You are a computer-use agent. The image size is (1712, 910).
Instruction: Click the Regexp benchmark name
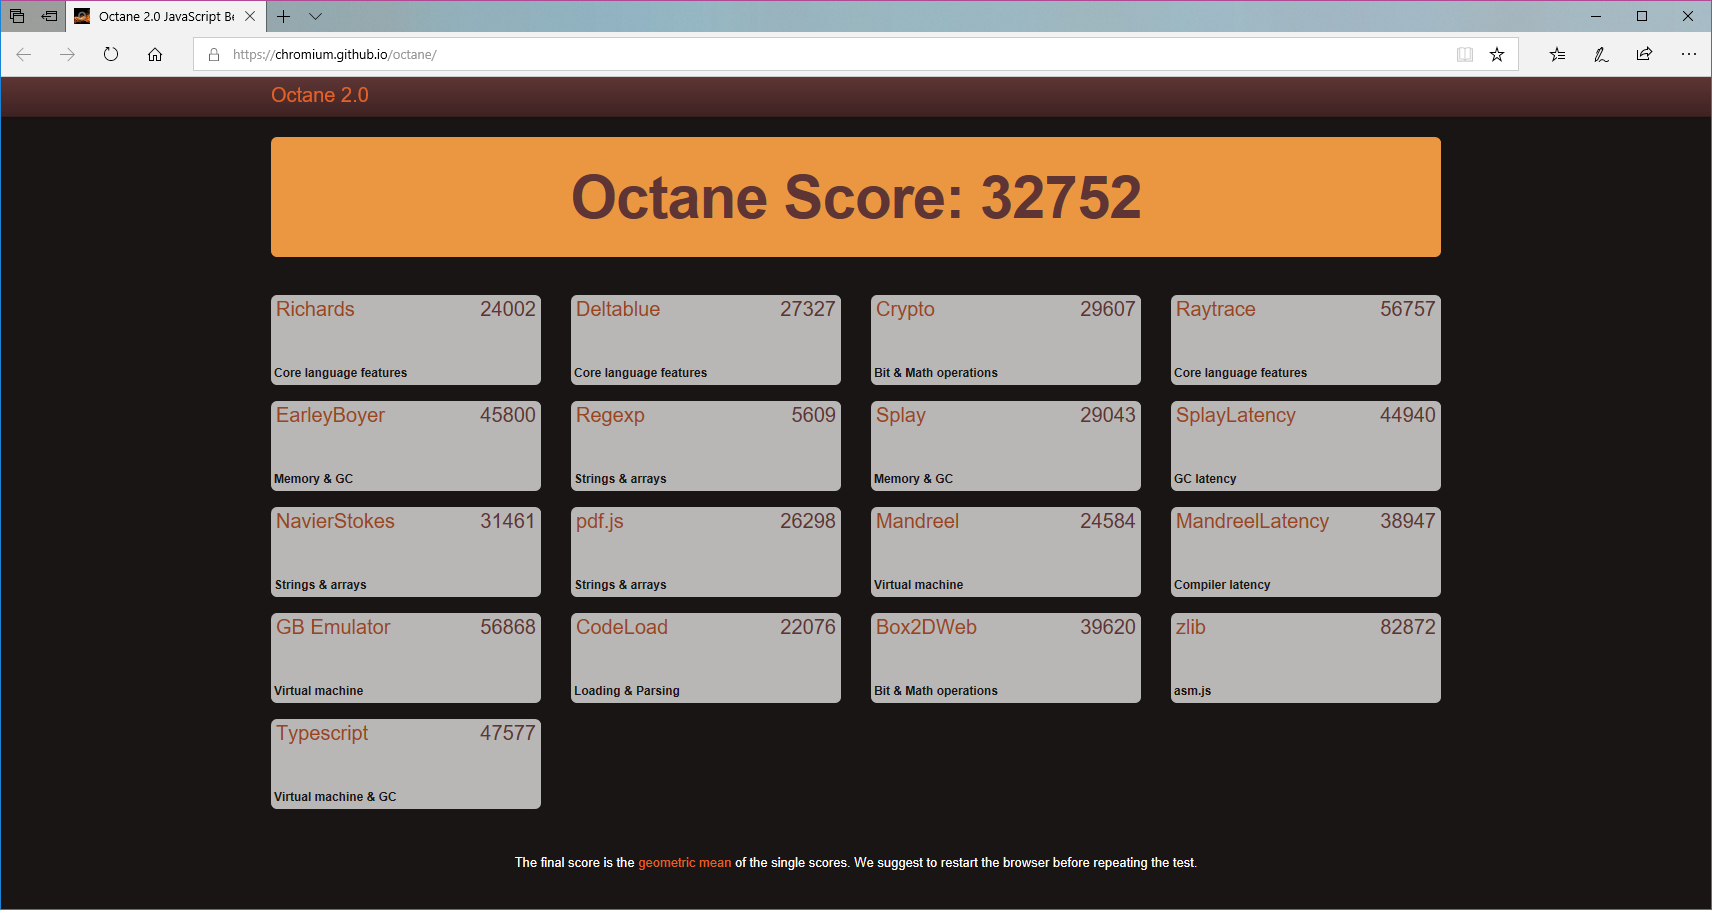pos(610,415)
